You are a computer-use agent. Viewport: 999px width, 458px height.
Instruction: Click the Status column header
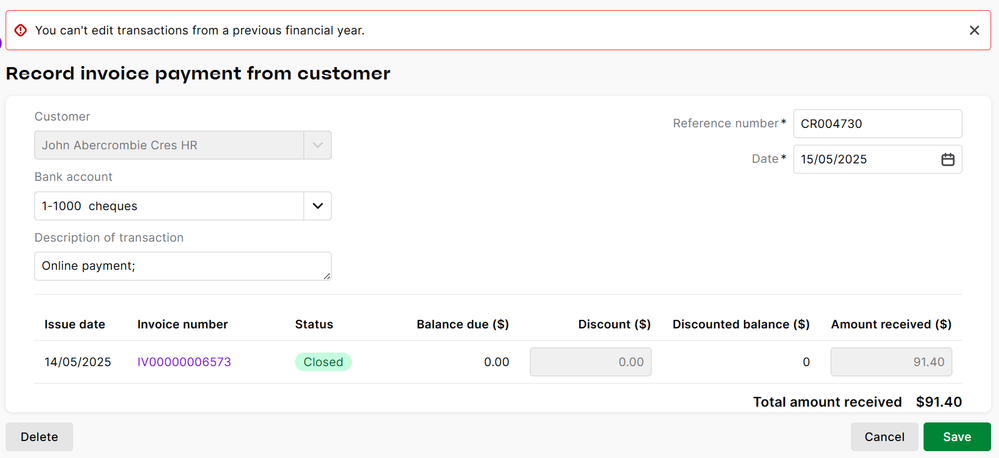[x=314, y=324]
